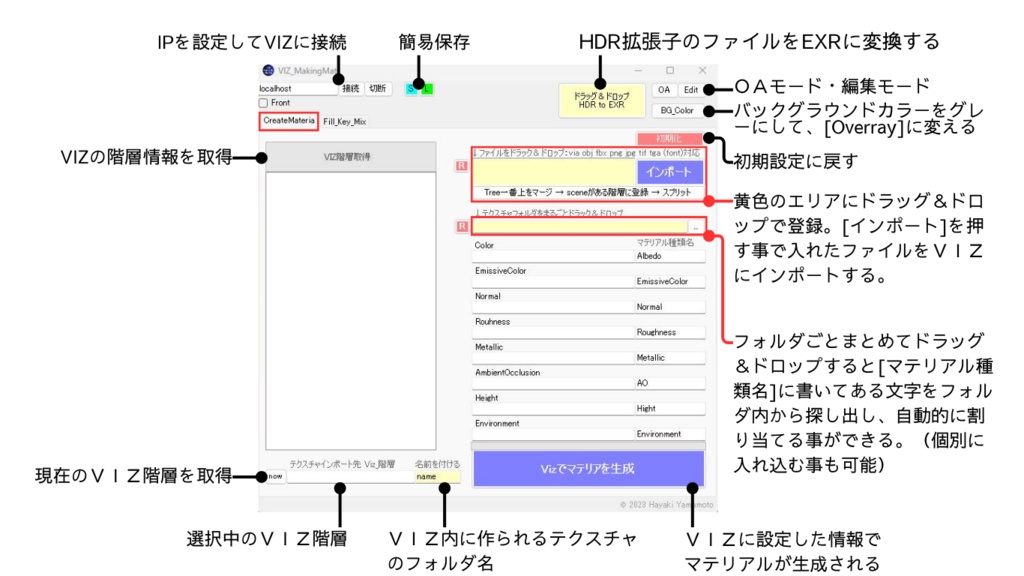The width and height of the screenshot is (1024, 576).
Task: Click the R reset icon beside the texture folder field
Action: (x=463, y=226)
